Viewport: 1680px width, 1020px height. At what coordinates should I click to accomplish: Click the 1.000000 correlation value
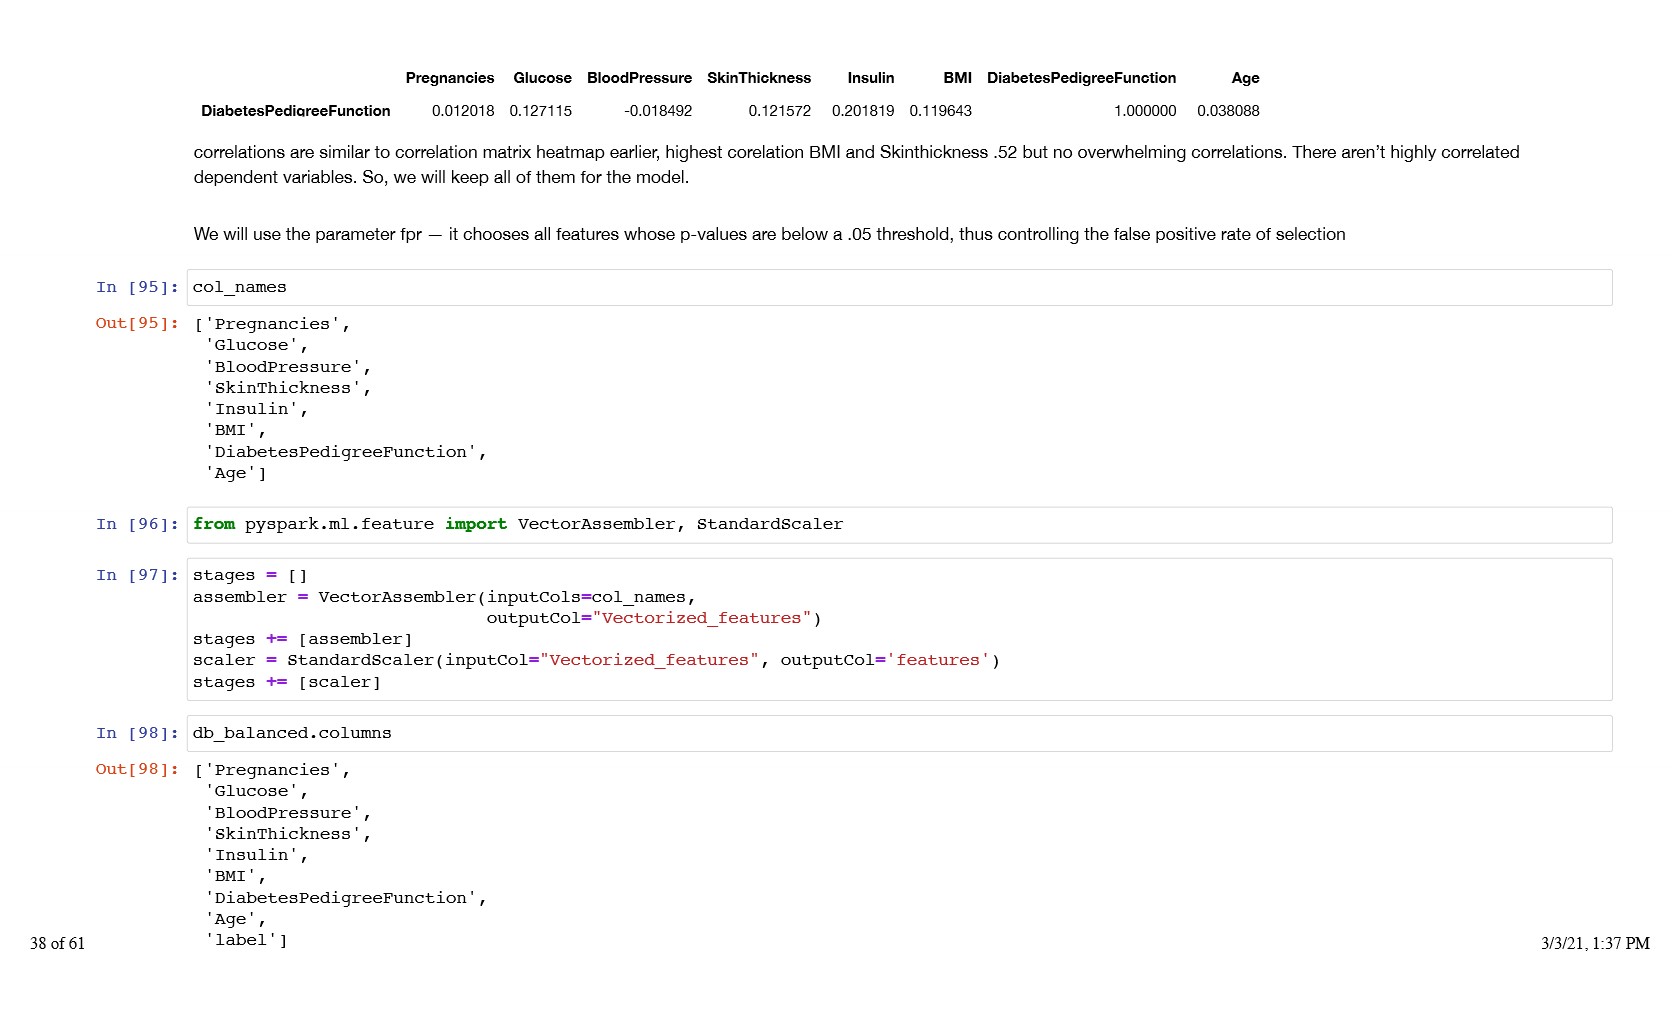click(x=1145, y=111)
